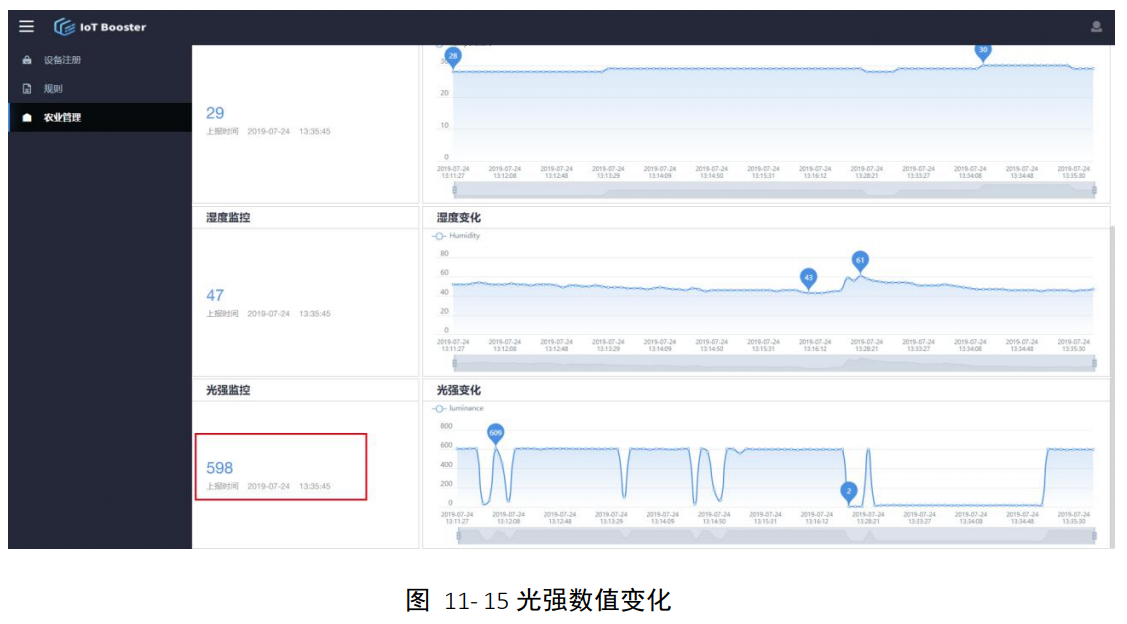Click the 28 marker pin on temperature chart
Viewport: 1127px width, 624px height.
pos(453,57)
